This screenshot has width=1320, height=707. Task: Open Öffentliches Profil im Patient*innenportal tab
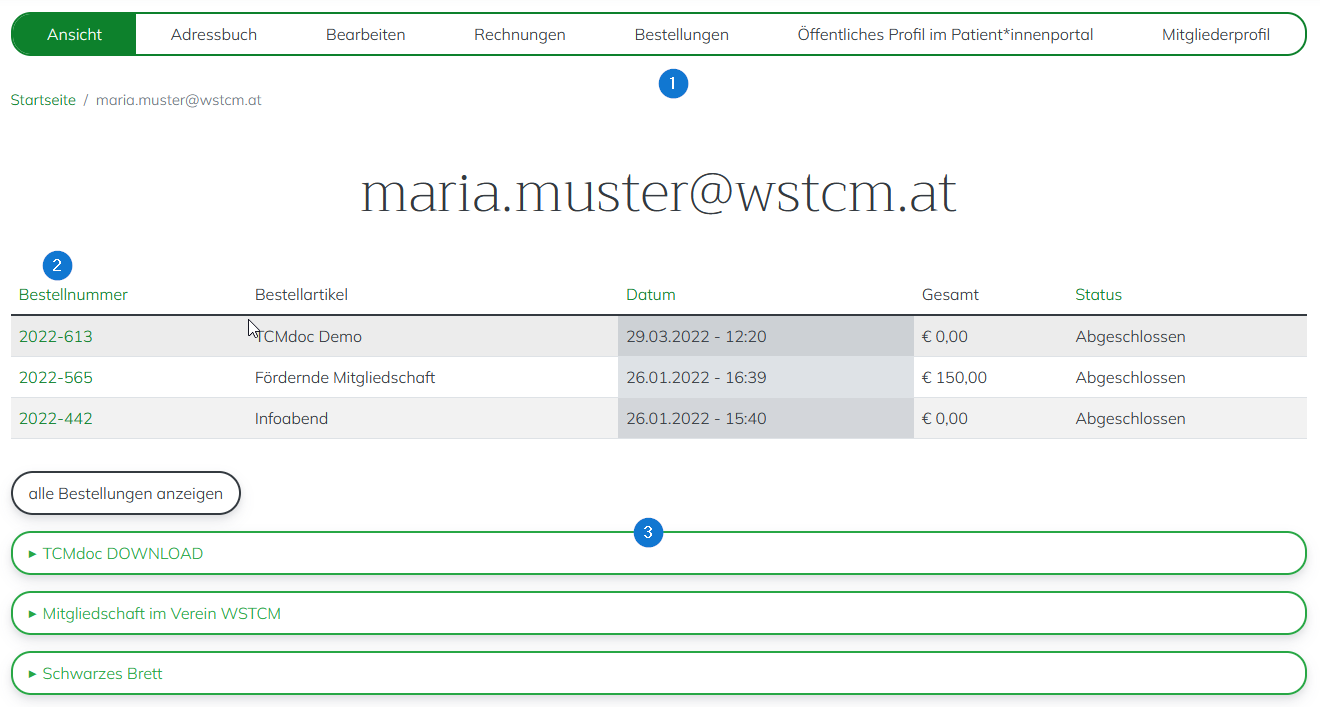click(945, 35)
